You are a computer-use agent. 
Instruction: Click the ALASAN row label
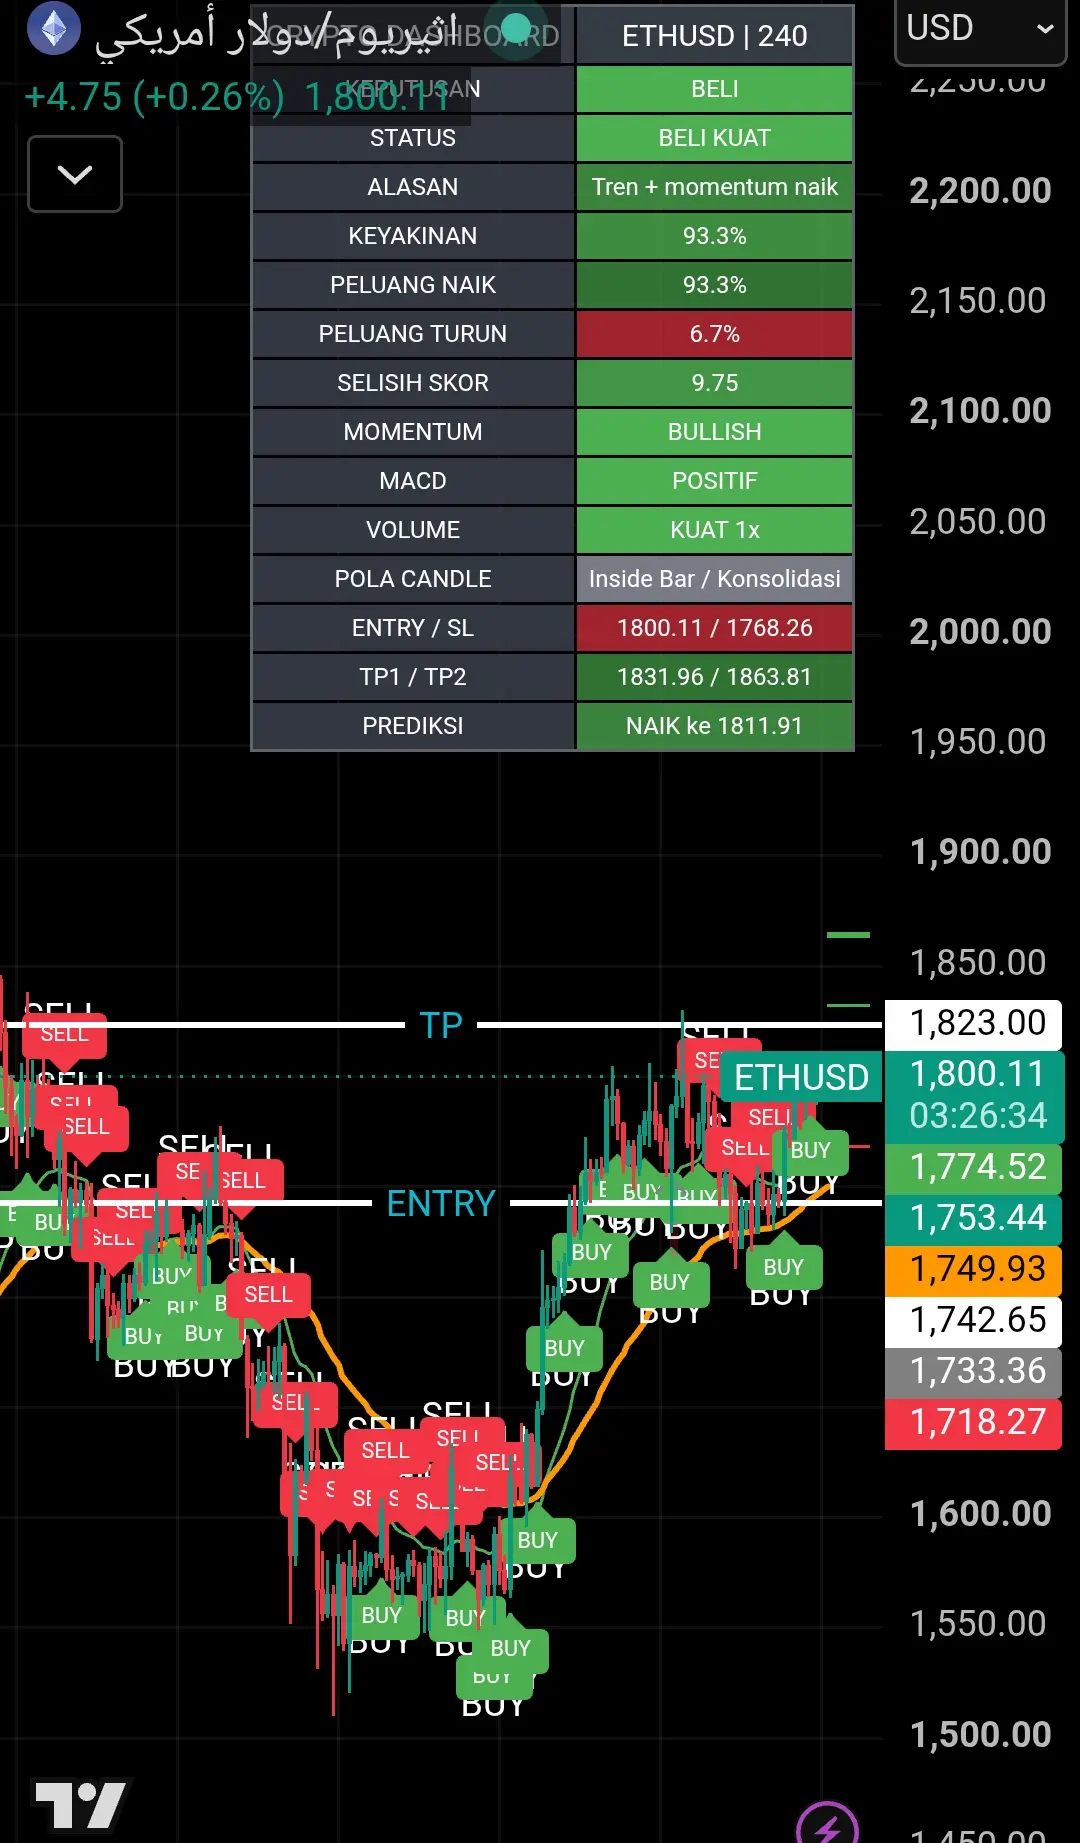pos(413,187)
